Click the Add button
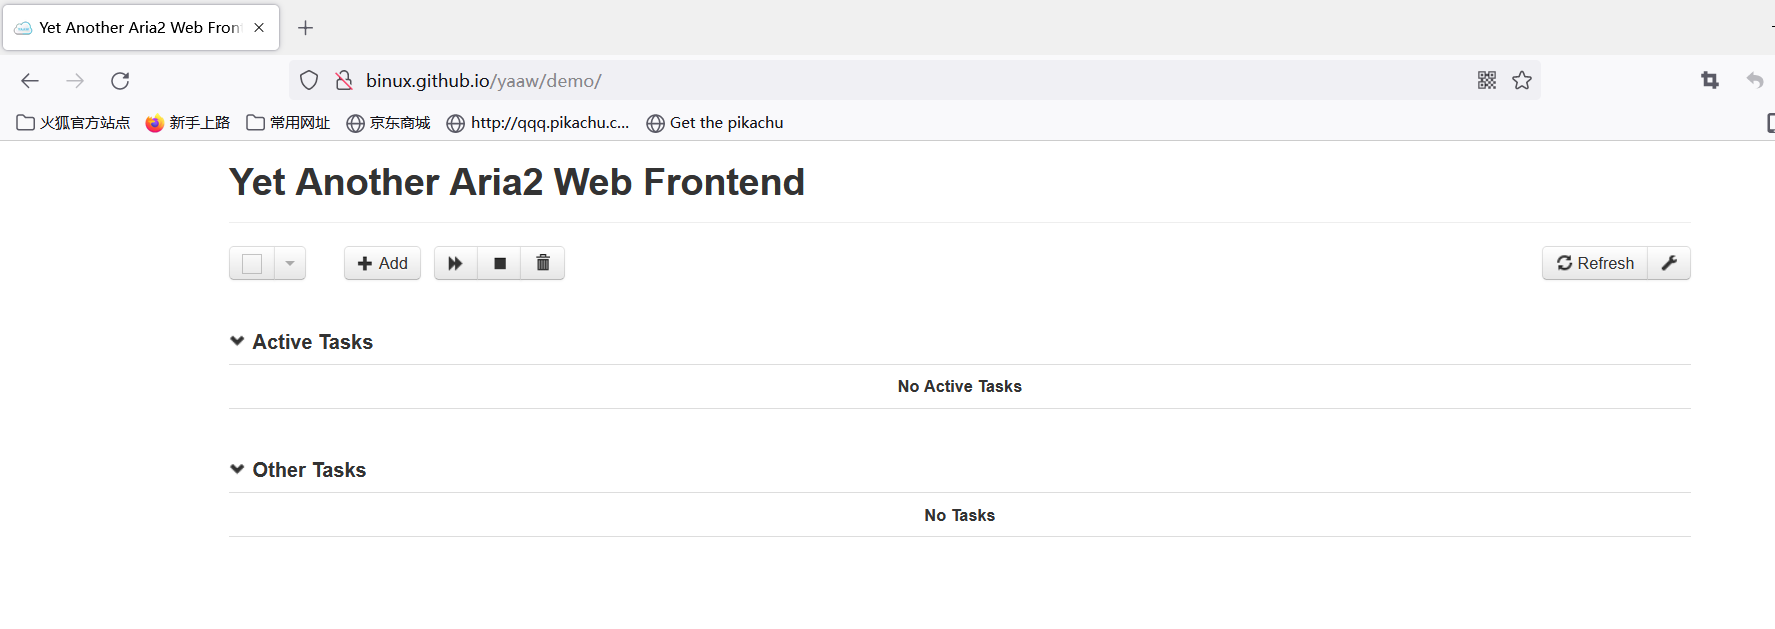Viewport: 1775px width, 629px height. pos(382,263)
